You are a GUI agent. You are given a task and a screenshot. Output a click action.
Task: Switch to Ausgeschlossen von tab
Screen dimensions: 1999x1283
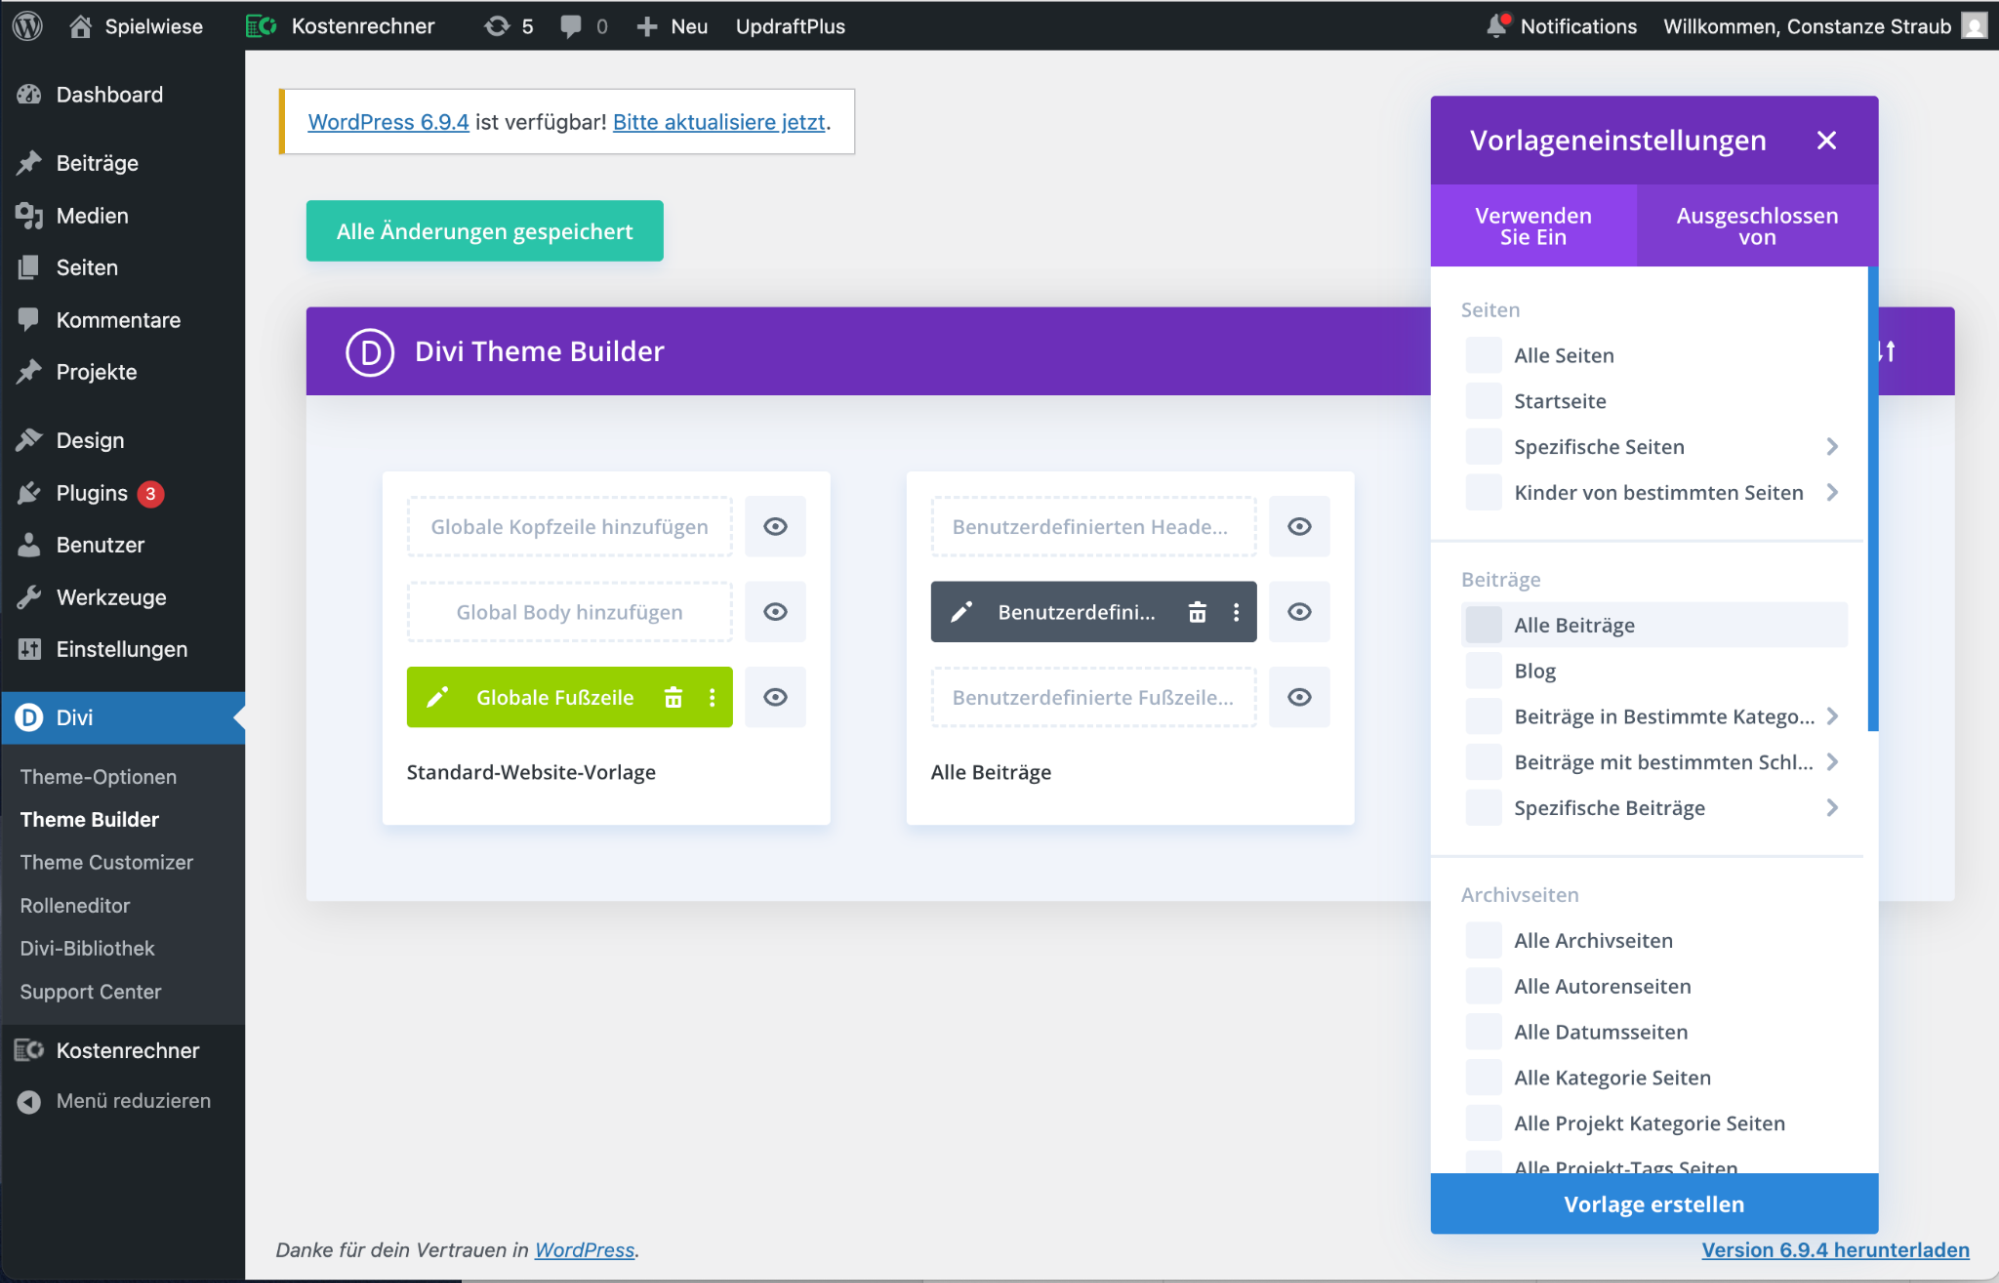pyautogui.click(x=1756, y=226)
